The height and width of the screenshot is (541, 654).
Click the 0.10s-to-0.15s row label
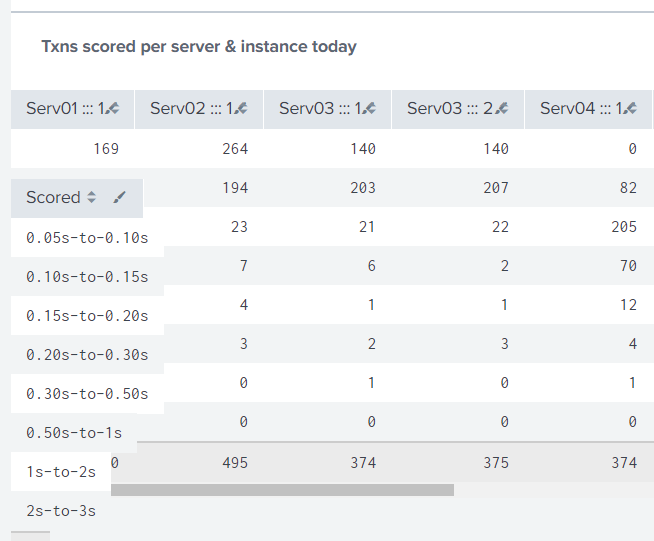(x=87, y=277)
